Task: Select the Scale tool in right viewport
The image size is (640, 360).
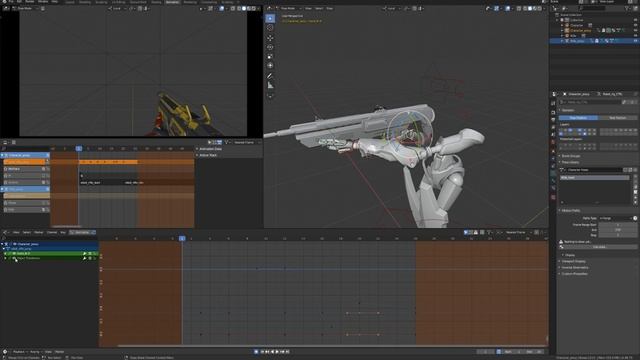Action: tap(270, 56)
